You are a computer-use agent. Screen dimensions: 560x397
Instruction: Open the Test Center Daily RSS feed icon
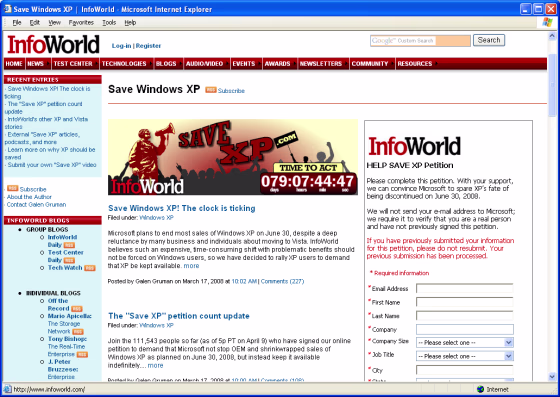[69, 260]
